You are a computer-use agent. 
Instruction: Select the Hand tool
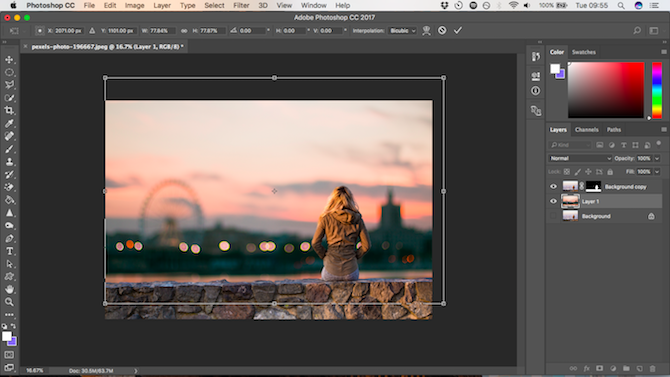point(9,289)
